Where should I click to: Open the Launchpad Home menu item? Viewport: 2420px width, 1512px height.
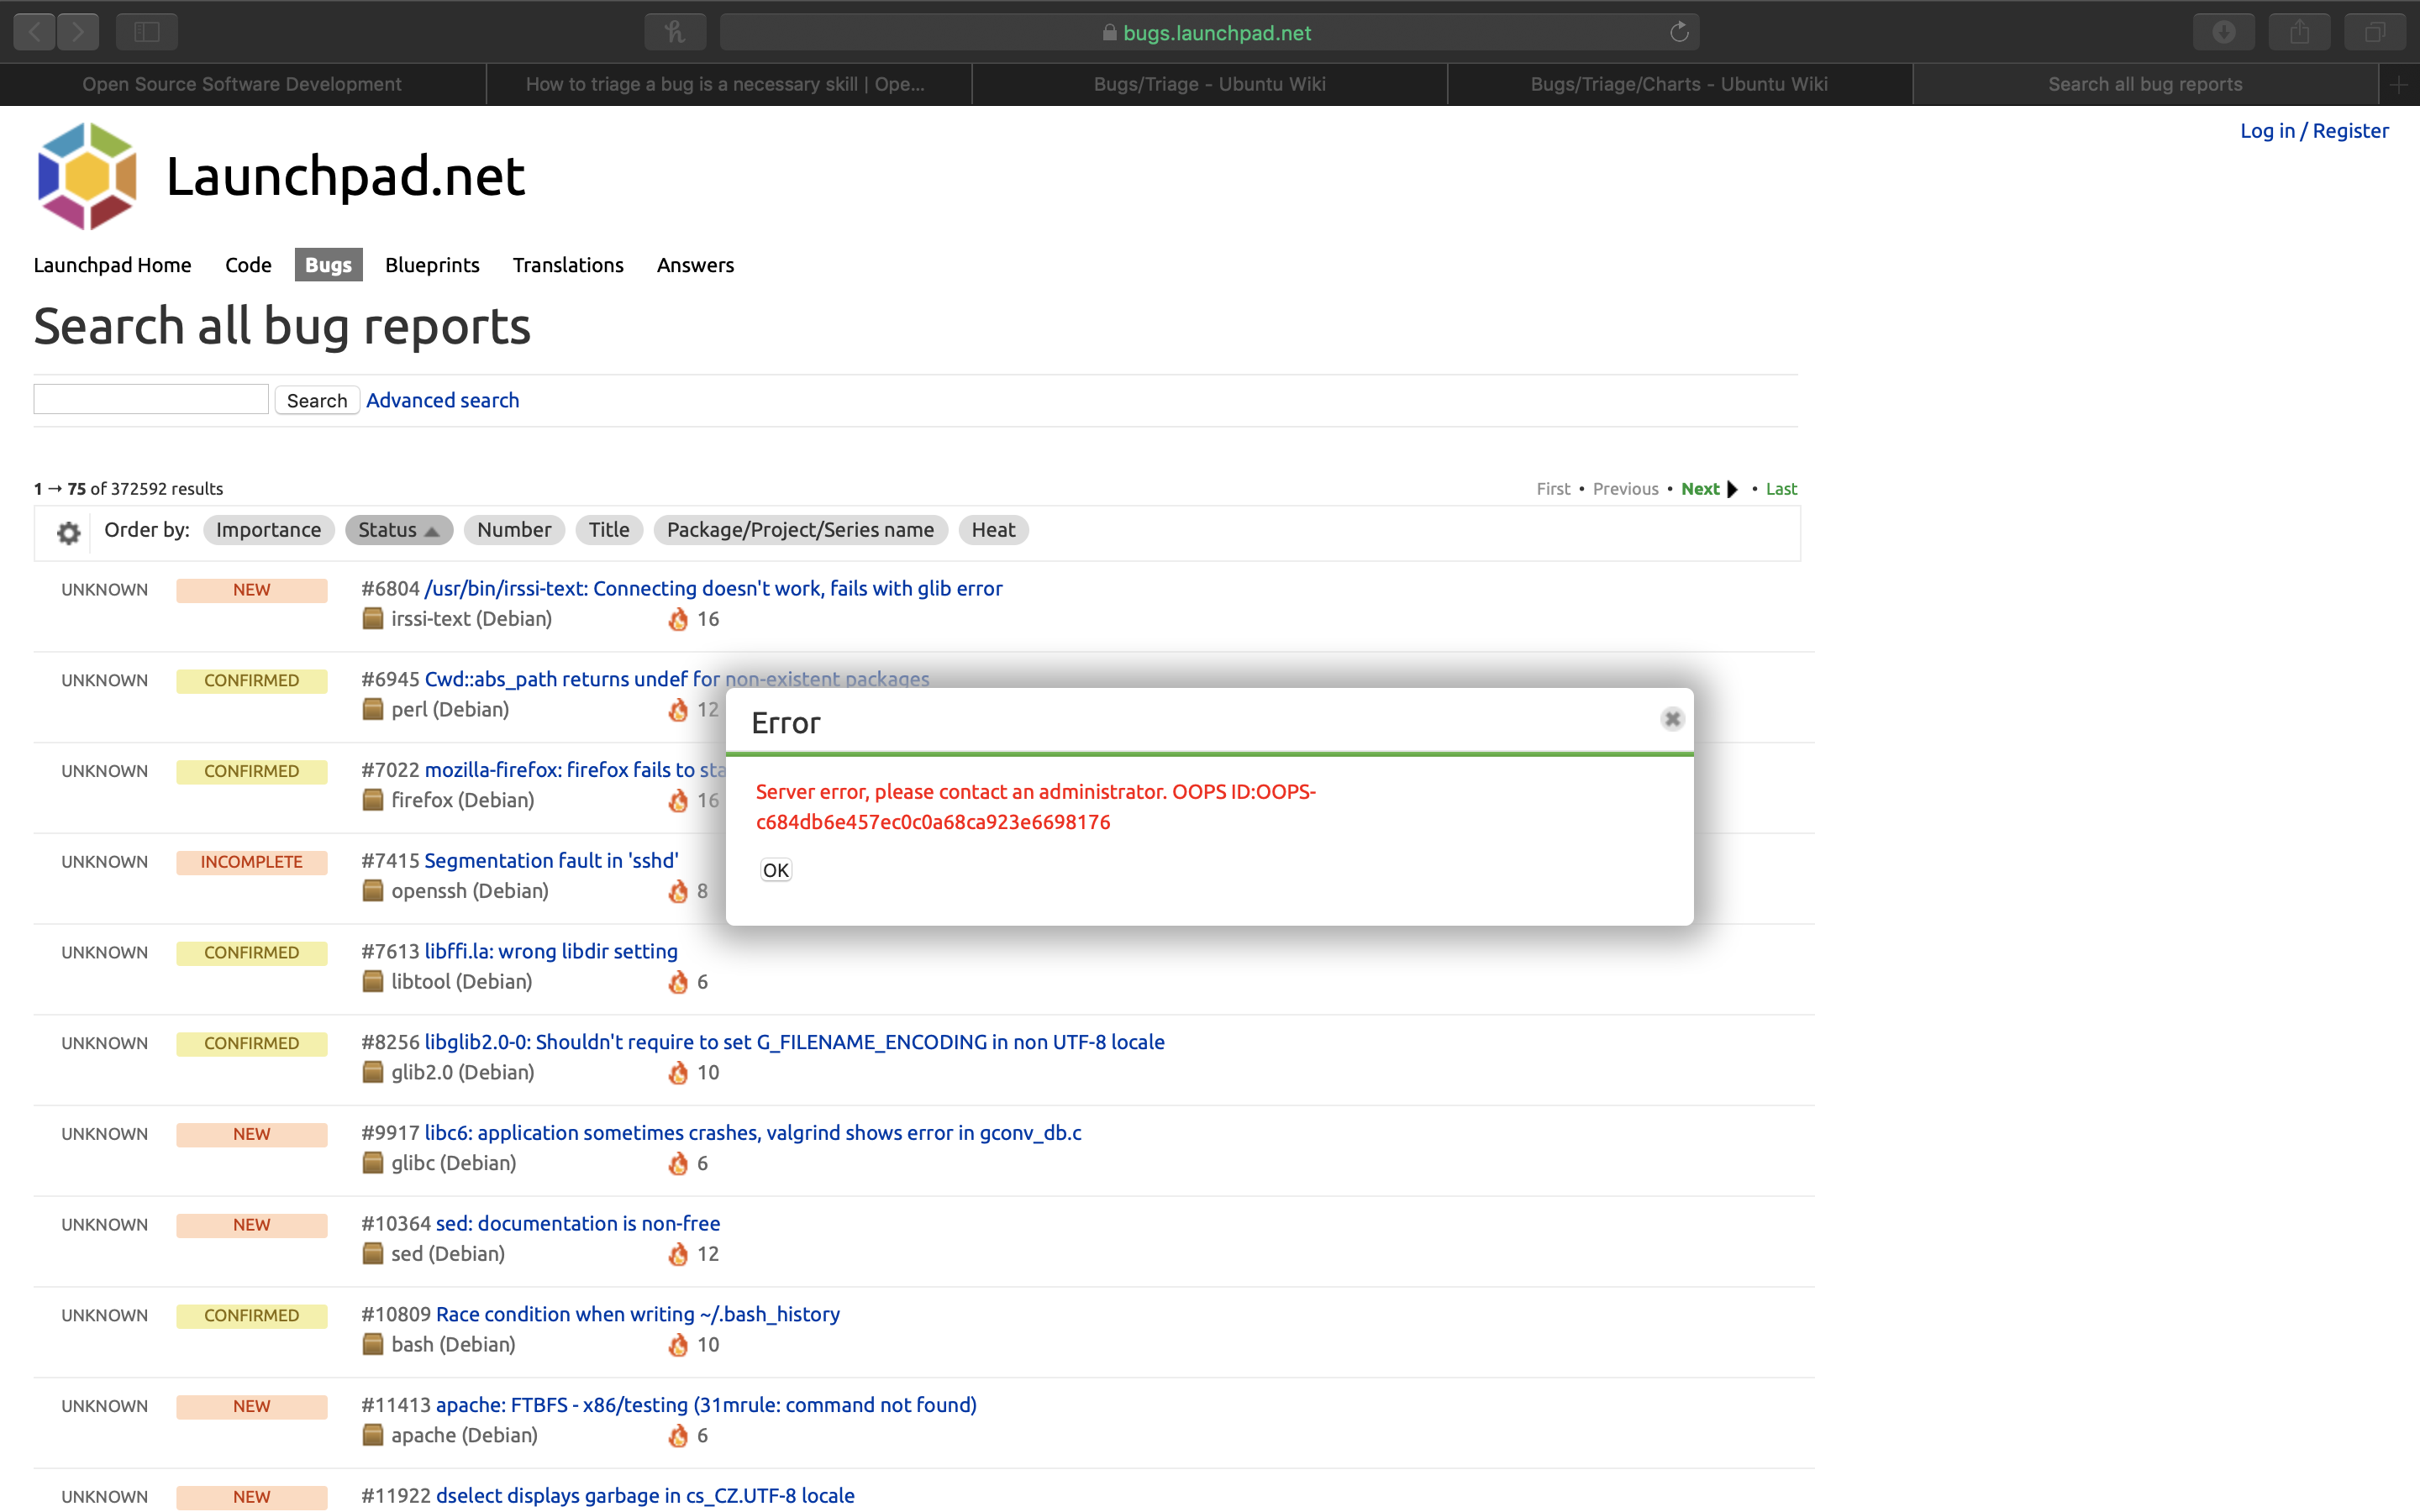(x=112, y=265)
